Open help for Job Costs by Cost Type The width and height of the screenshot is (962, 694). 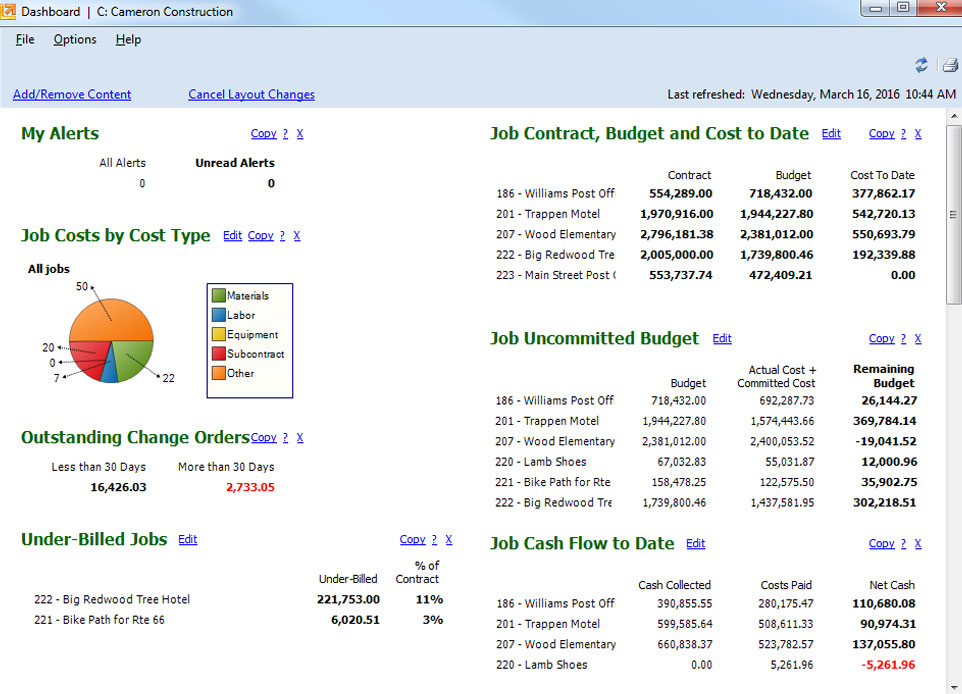coord(282,235)
